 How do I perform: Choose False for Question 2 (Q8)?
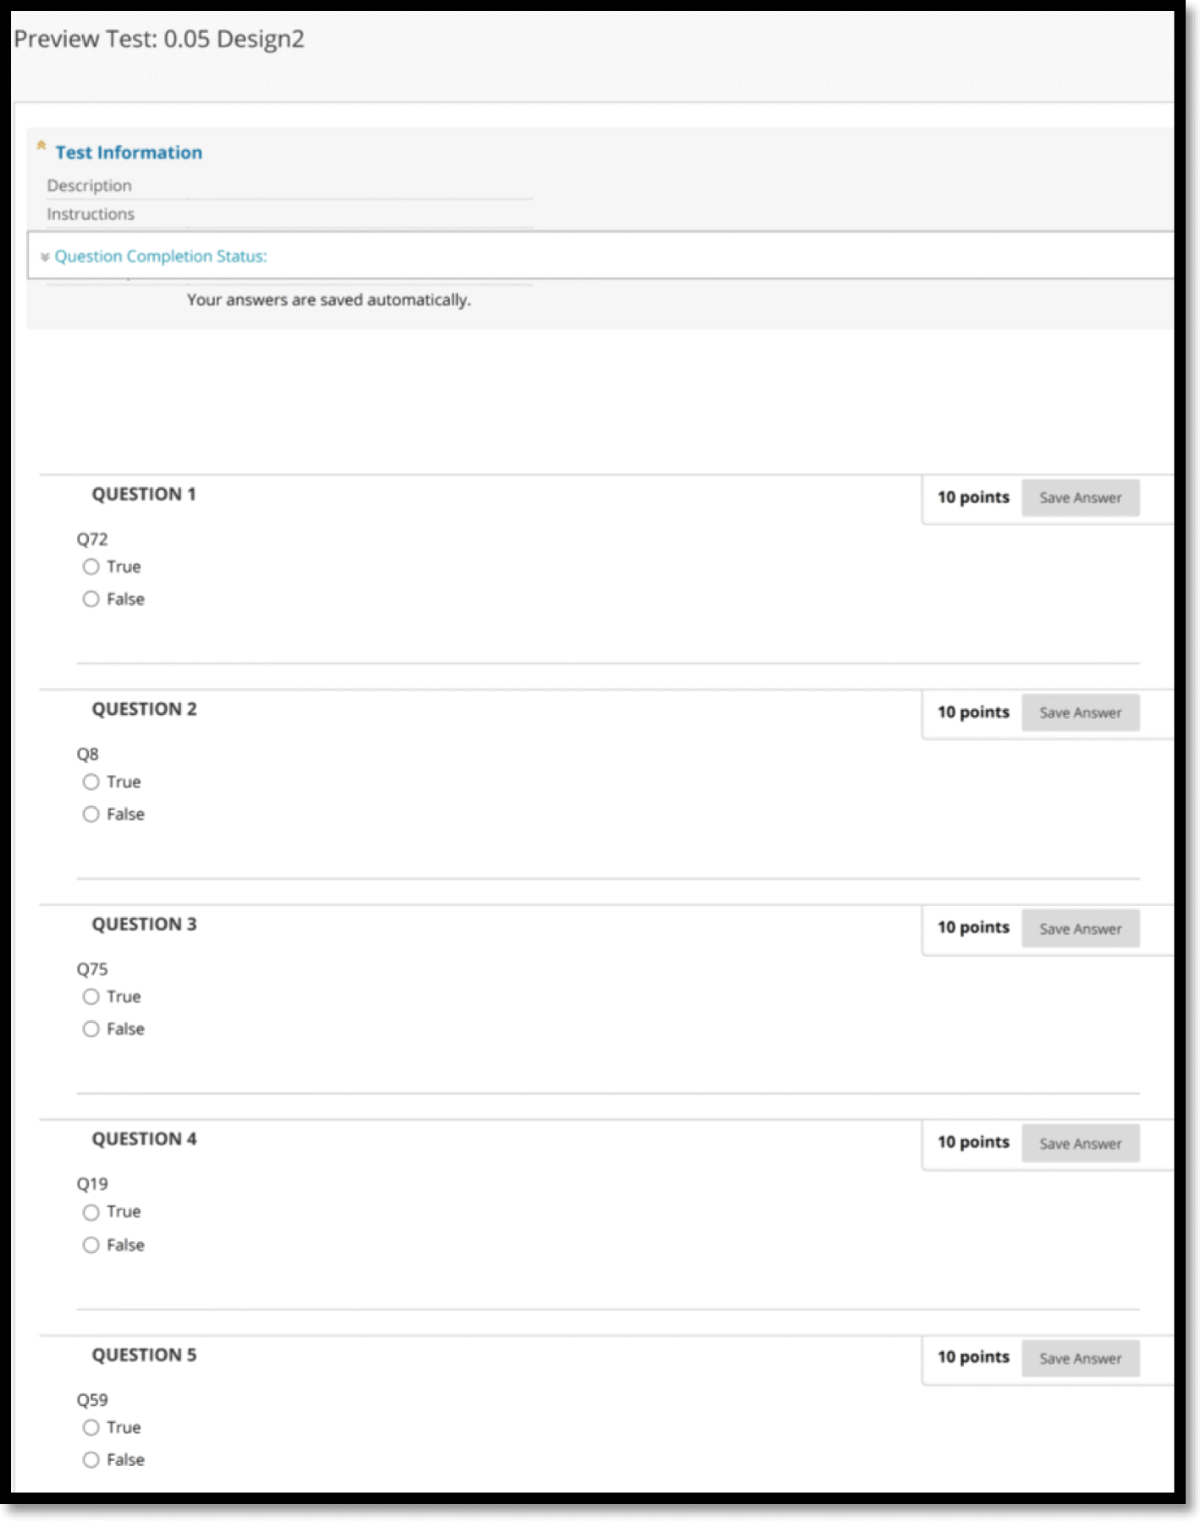click(91, 814)
